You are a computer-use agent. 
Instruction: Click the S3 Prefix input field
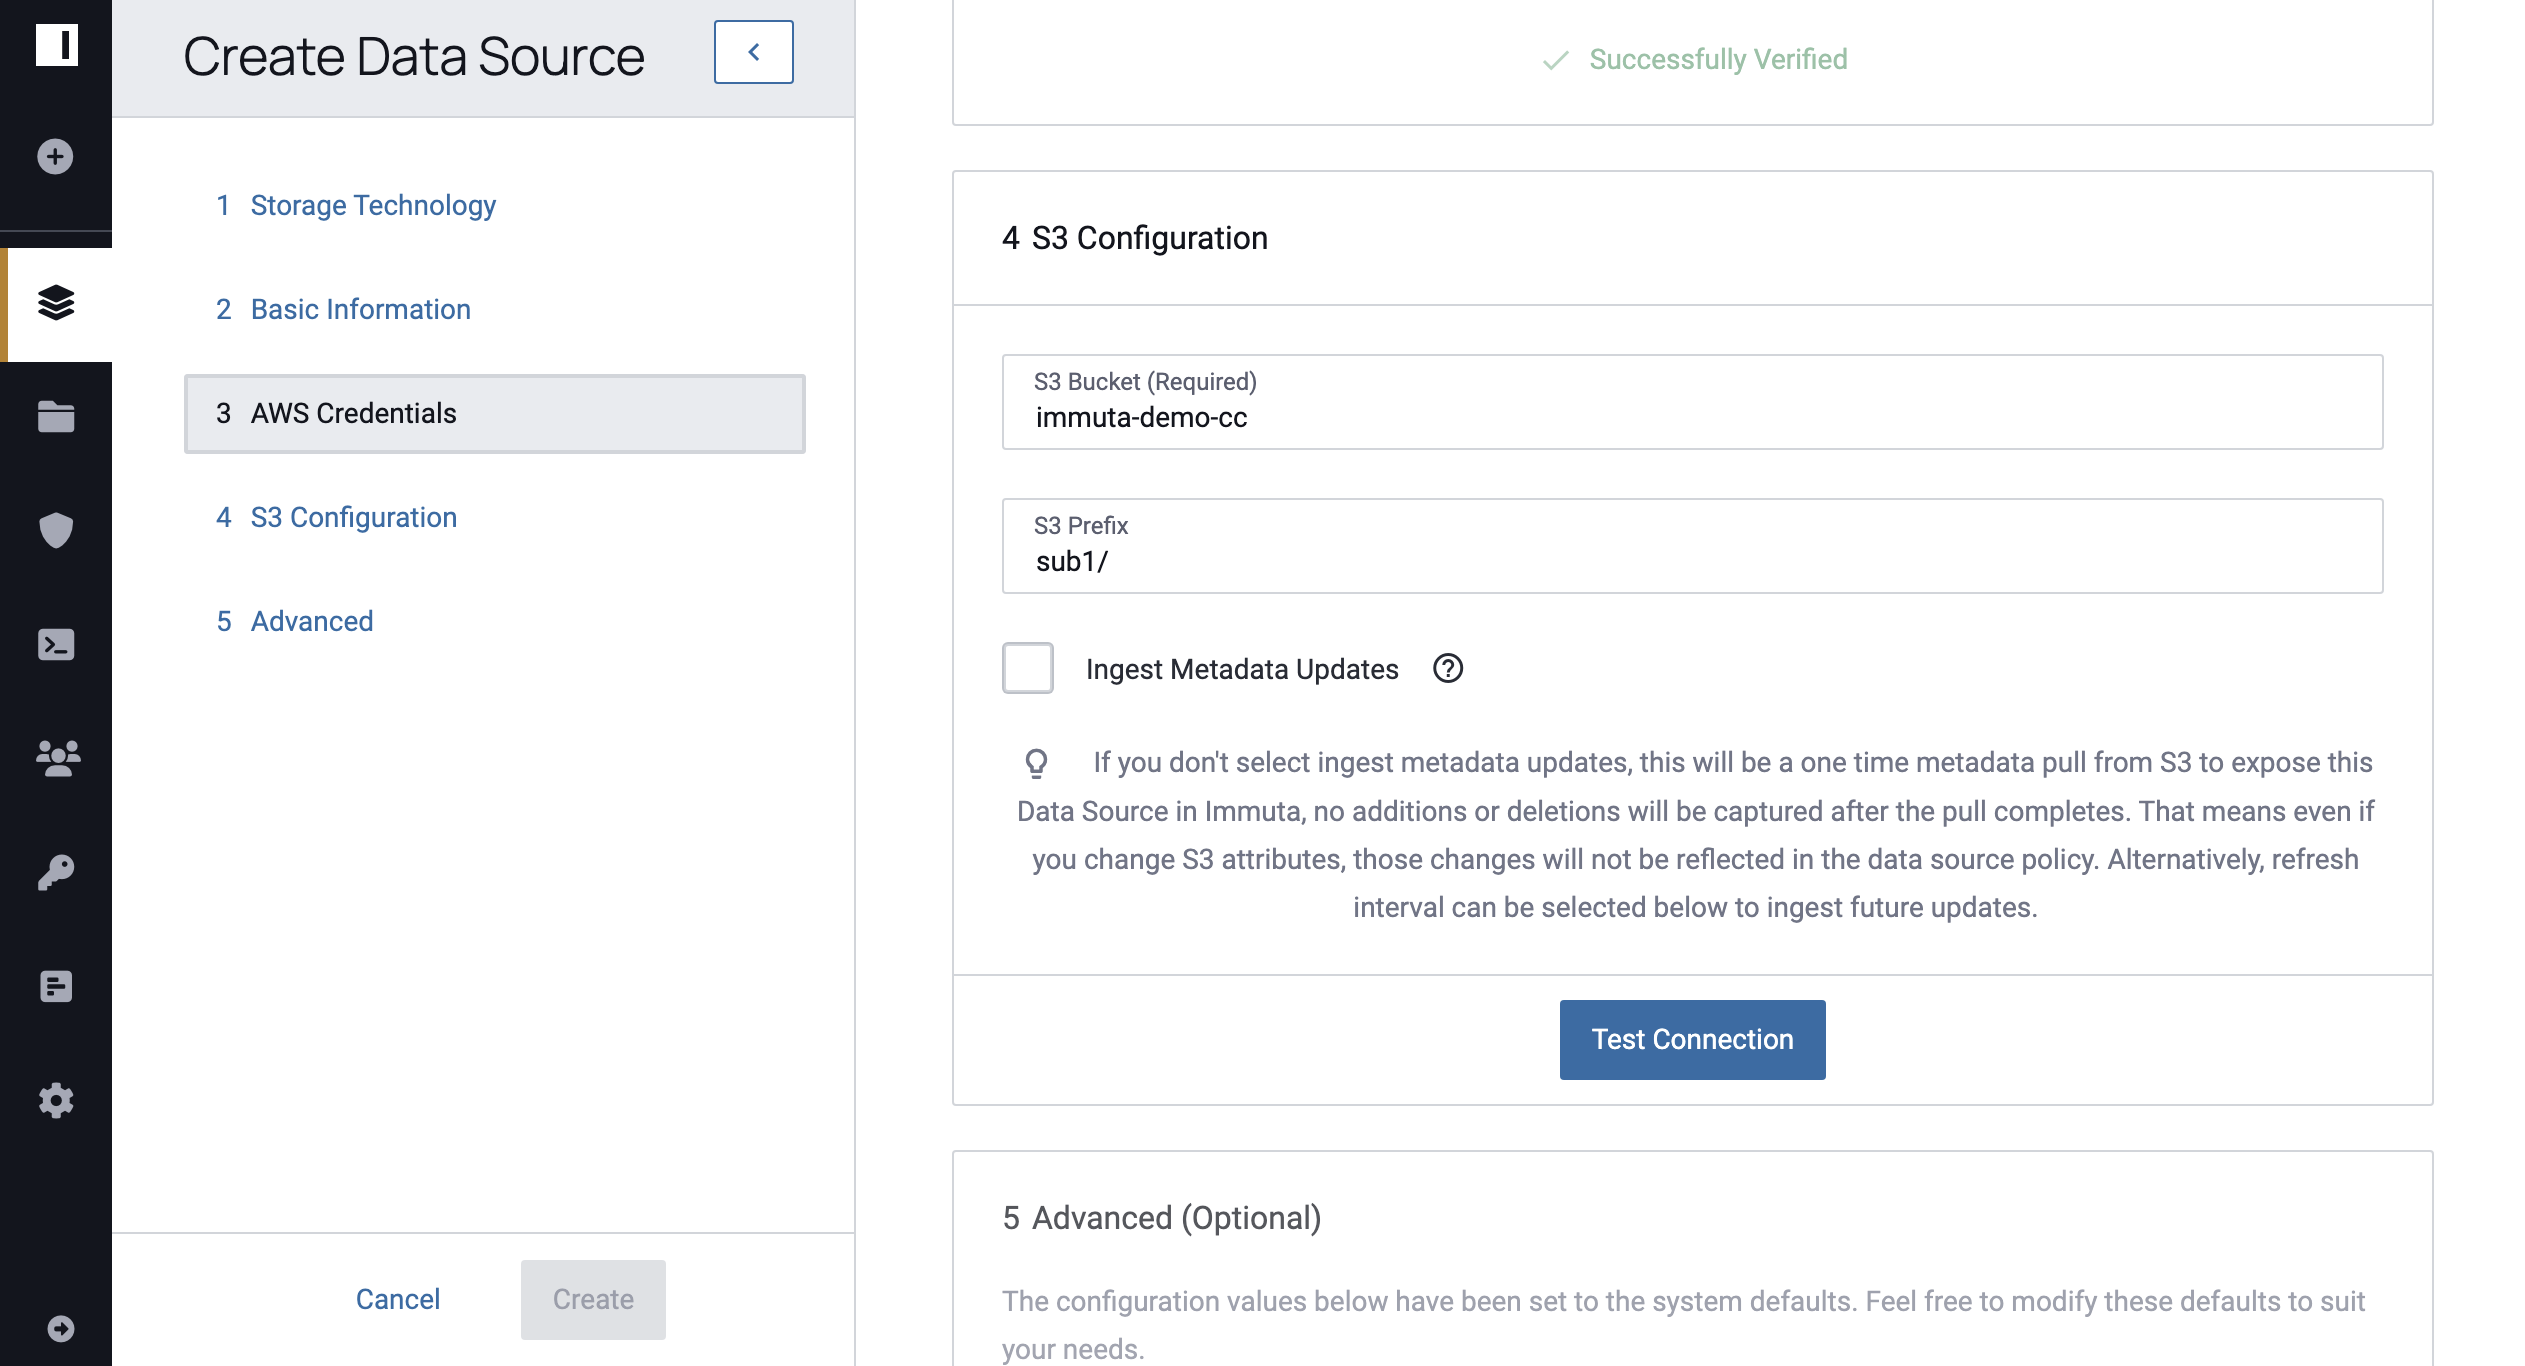pos(1692,546)
